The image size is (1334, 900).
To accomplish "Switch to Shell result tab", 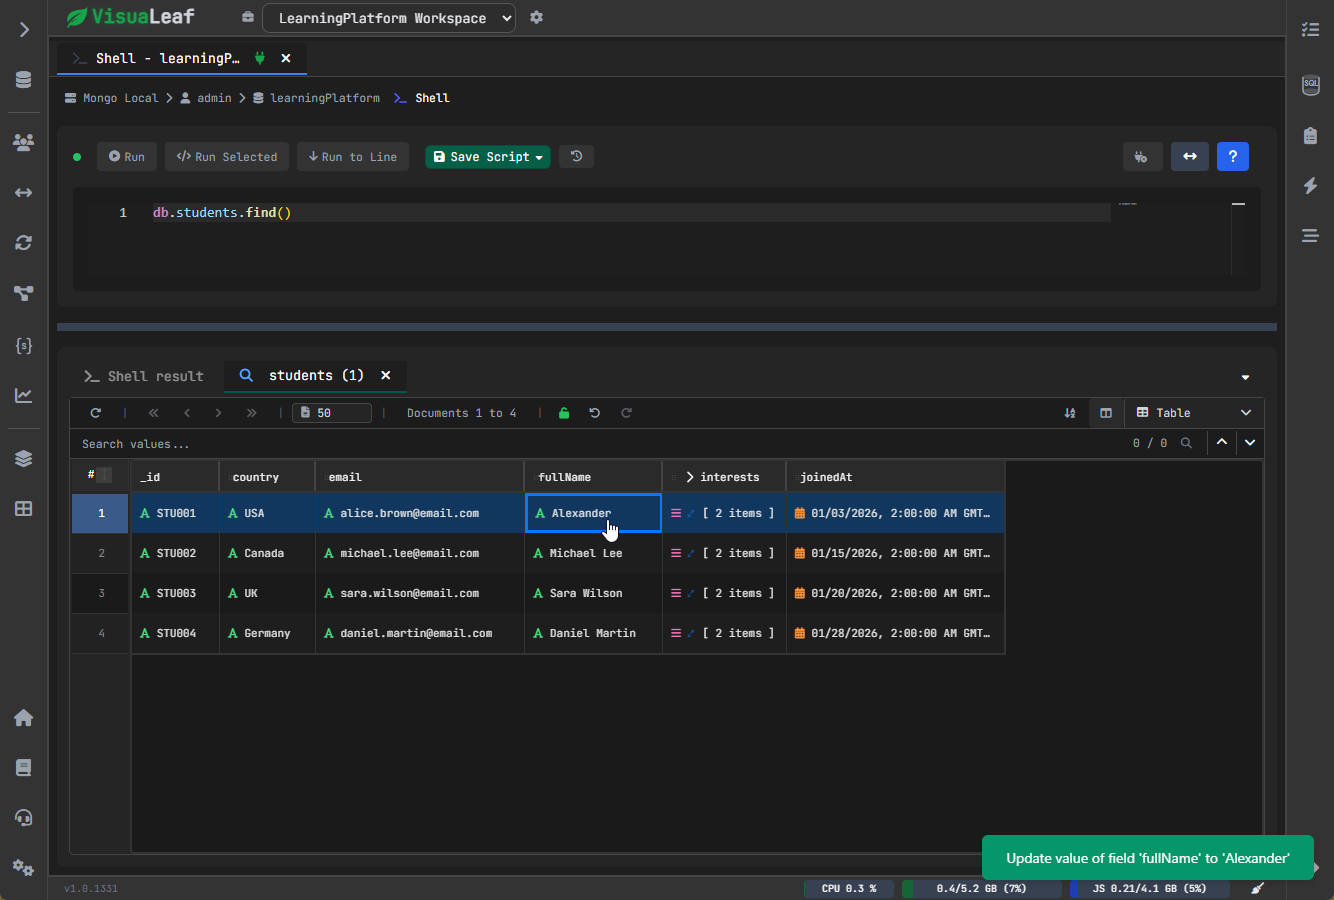I will 144,376.
